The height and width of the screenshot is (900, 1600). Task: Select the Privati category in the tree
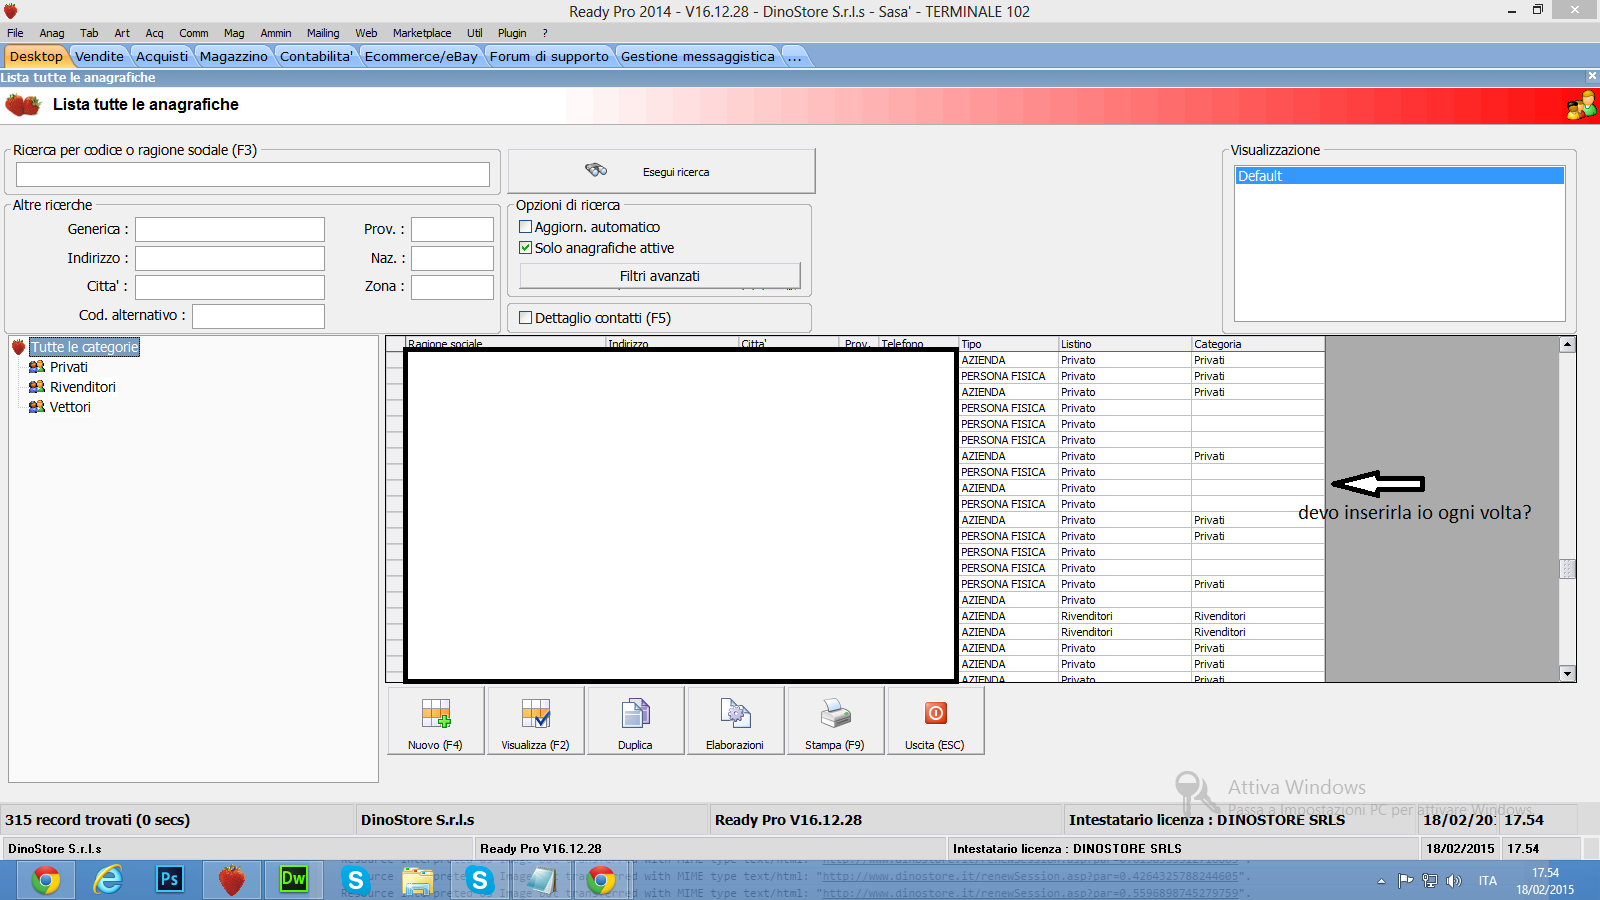pyautogui.click(x=68, y=367)
